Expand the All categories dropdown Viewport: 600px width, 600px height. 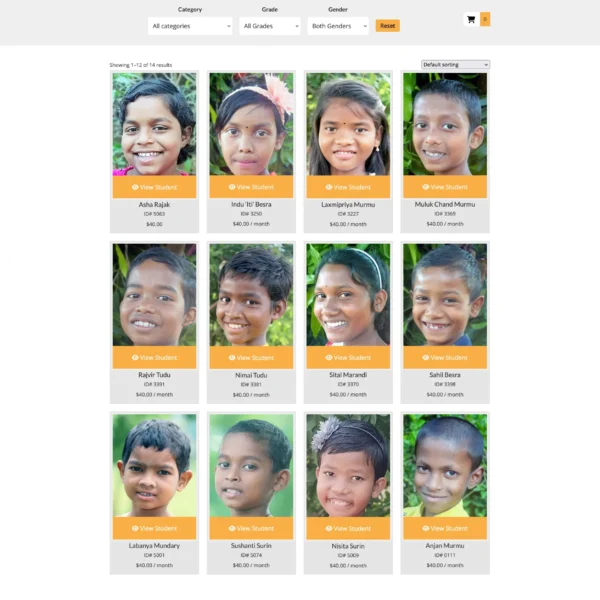(190, 26)
